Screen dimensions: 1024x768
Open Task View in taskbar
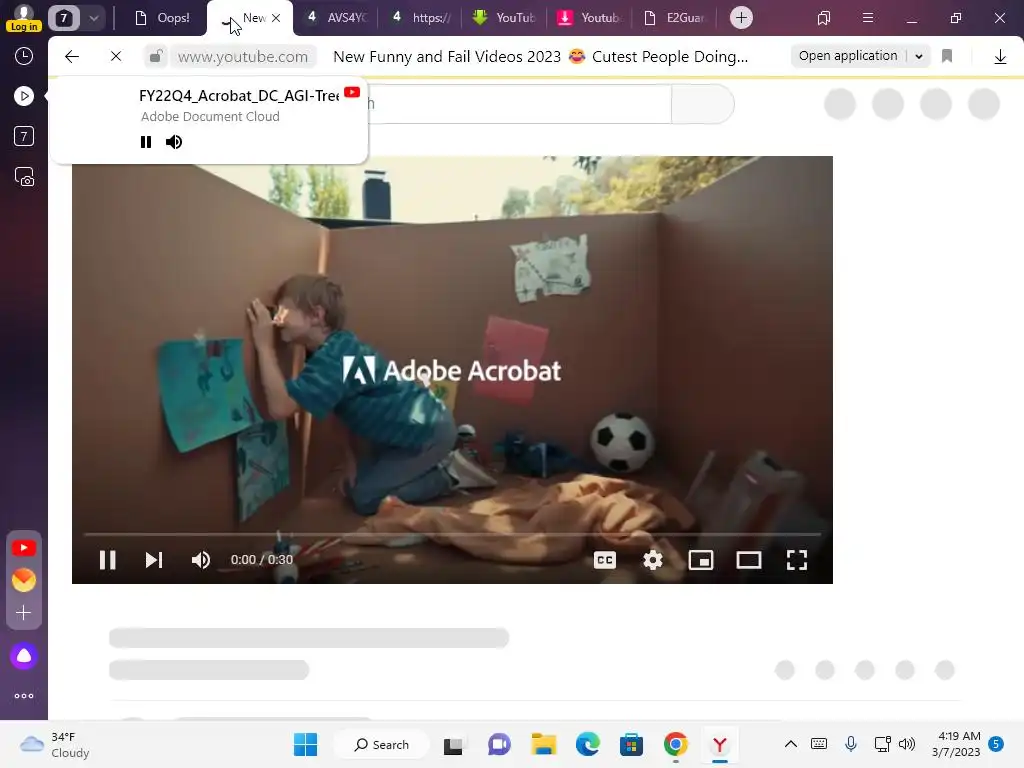point(453,744)
